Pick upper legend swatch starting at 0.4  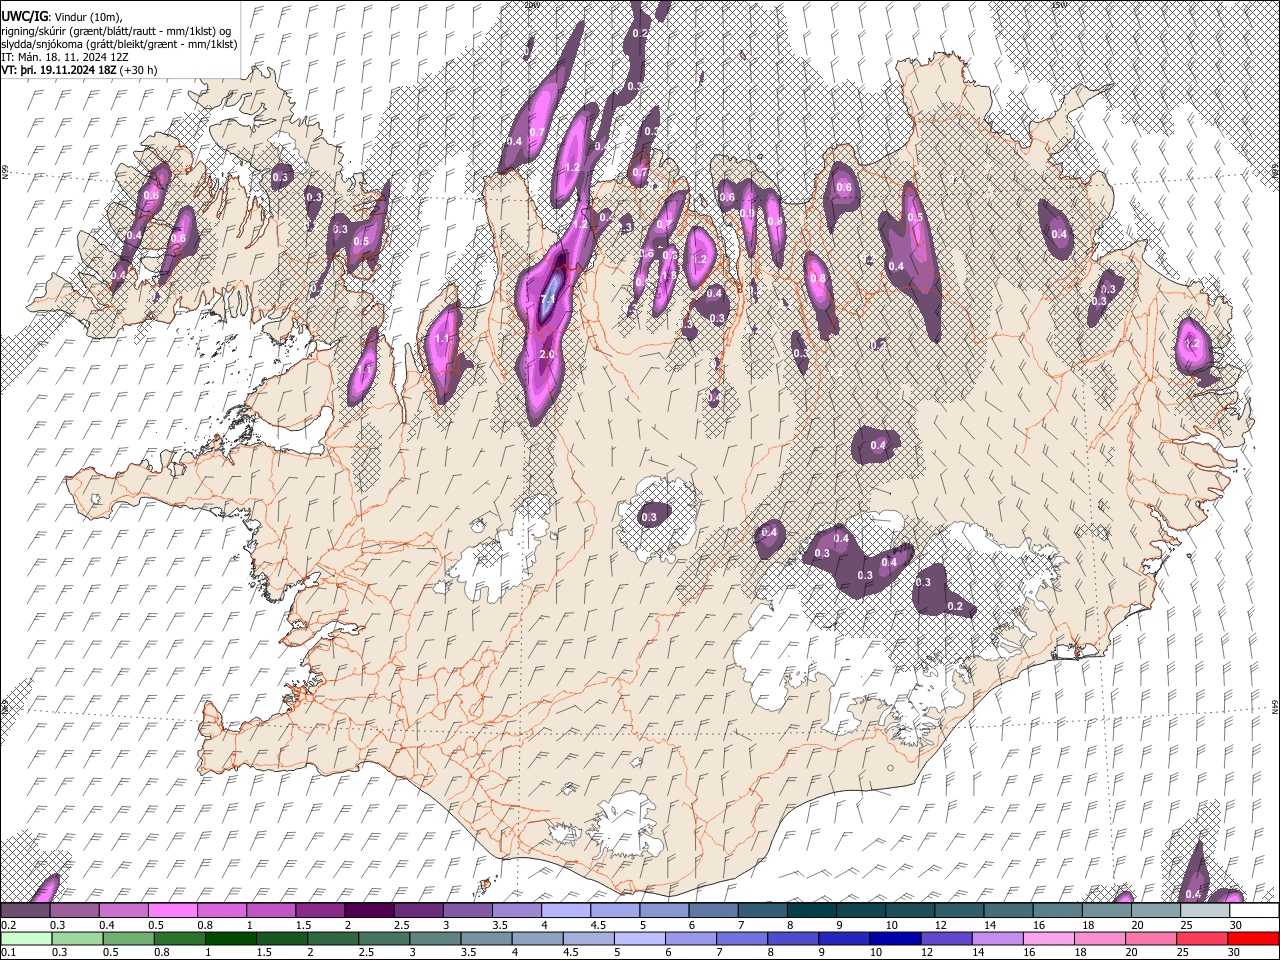[123, 911]
